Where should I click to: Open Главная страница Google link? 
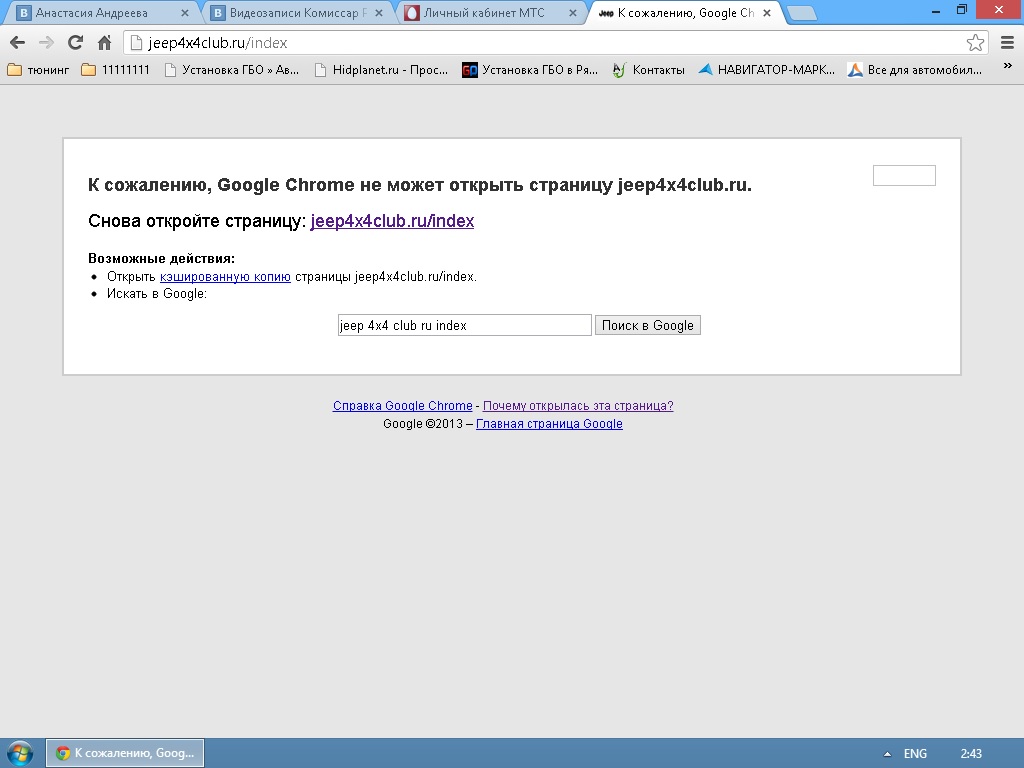point(549,424)
